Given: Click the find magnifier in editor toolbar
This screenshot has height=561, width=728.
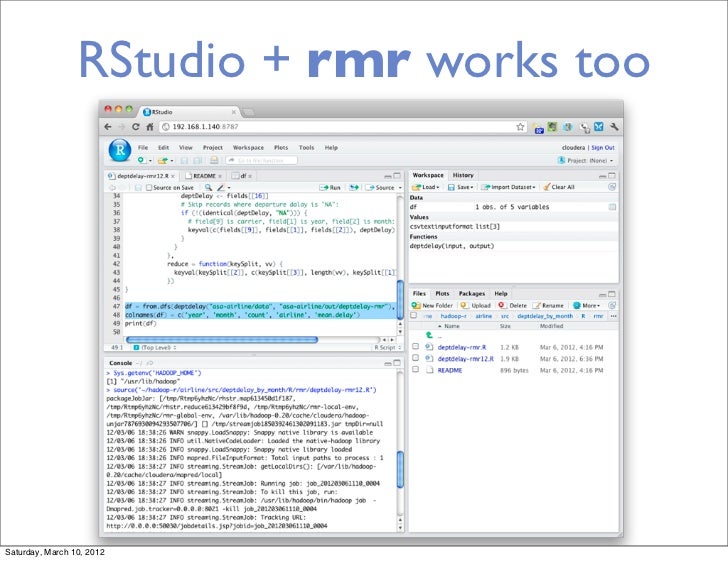Looking at the screenshot, I should (208, 187).
